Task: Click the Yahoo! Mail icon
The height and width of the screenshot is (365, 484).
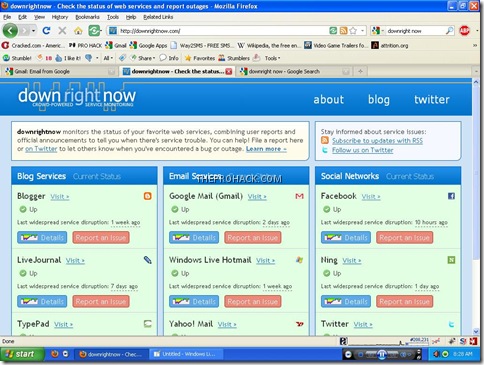Action: tap(299, 324)
